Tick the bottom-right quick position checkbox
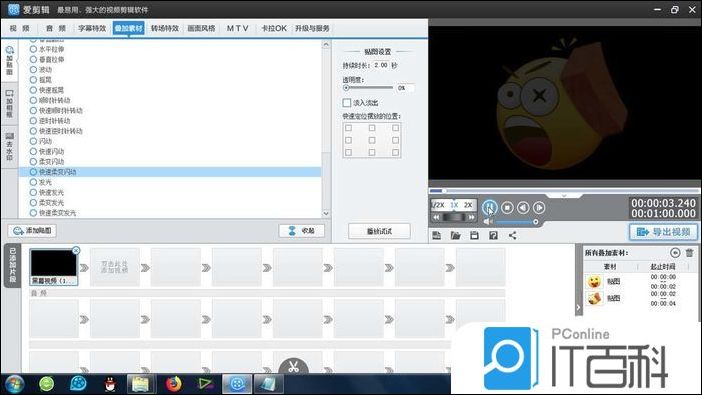Screen dimensions: 702x395 pyautogui.click(x=395, y=152)
